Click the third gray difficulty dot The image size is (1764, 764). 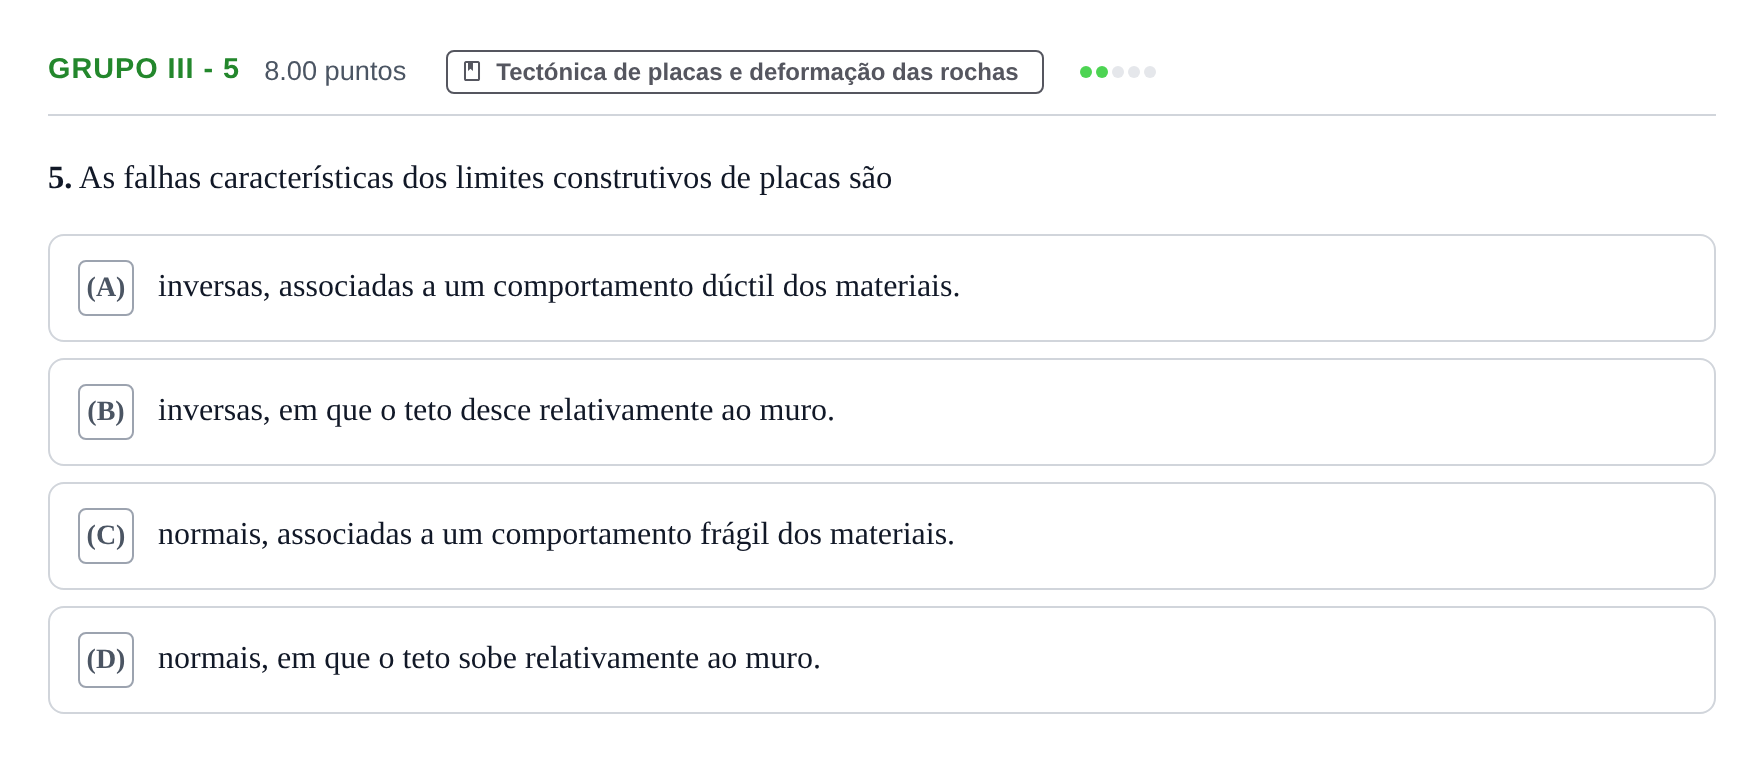[x=1118, y=72]
